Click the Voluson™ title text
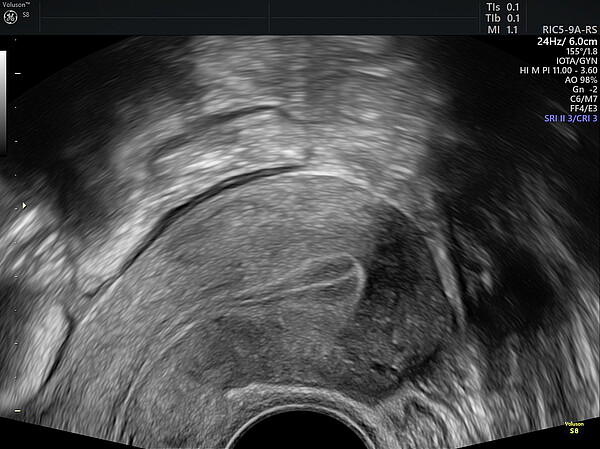 pos(17,5)
